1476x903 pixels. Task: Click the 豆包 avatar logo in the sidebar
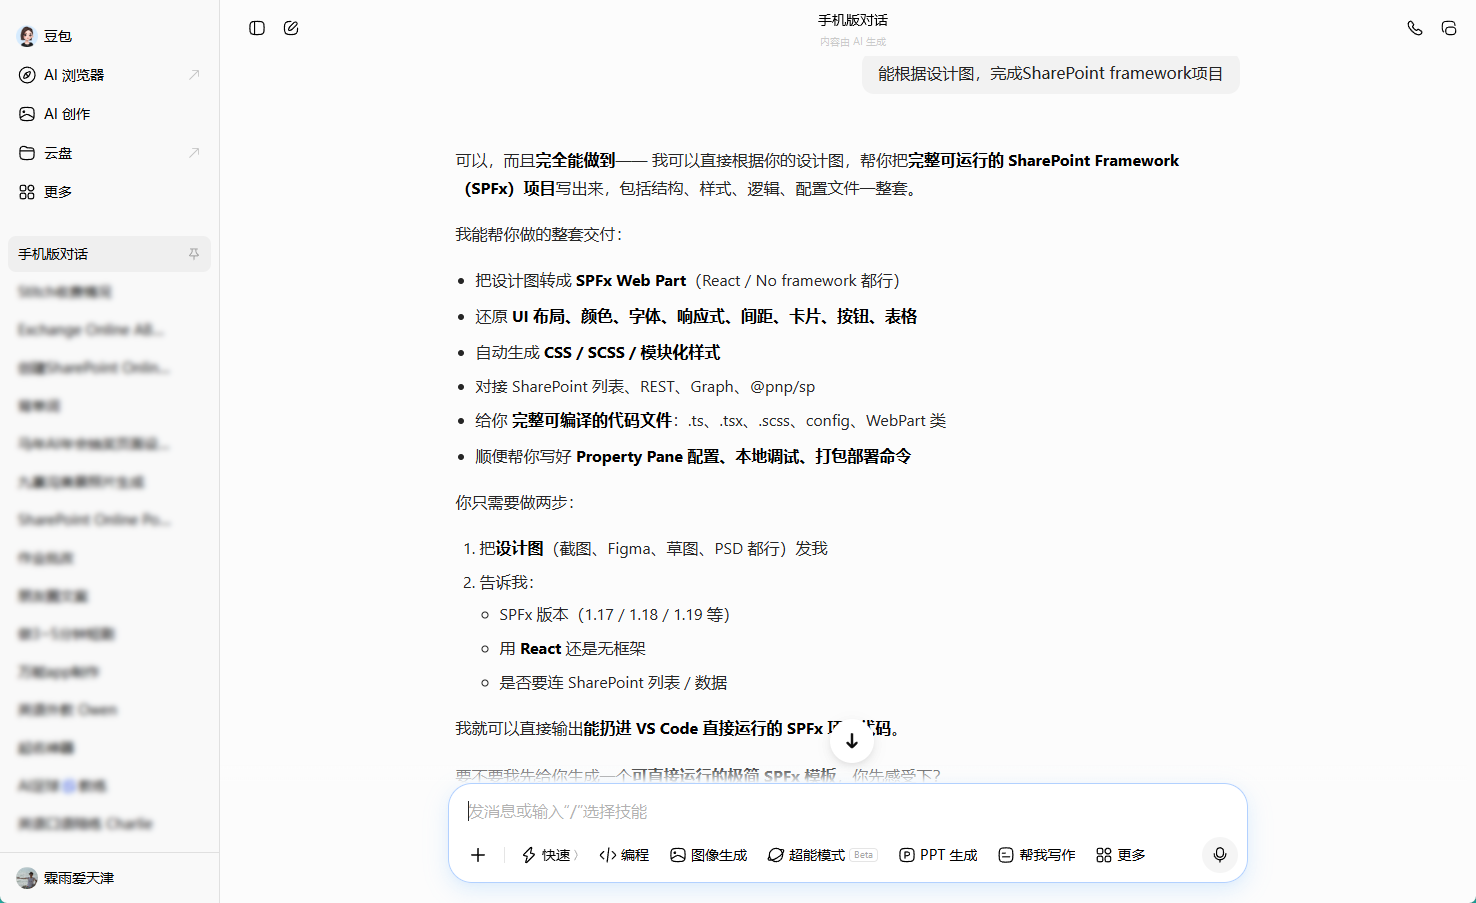pos(27,36)
